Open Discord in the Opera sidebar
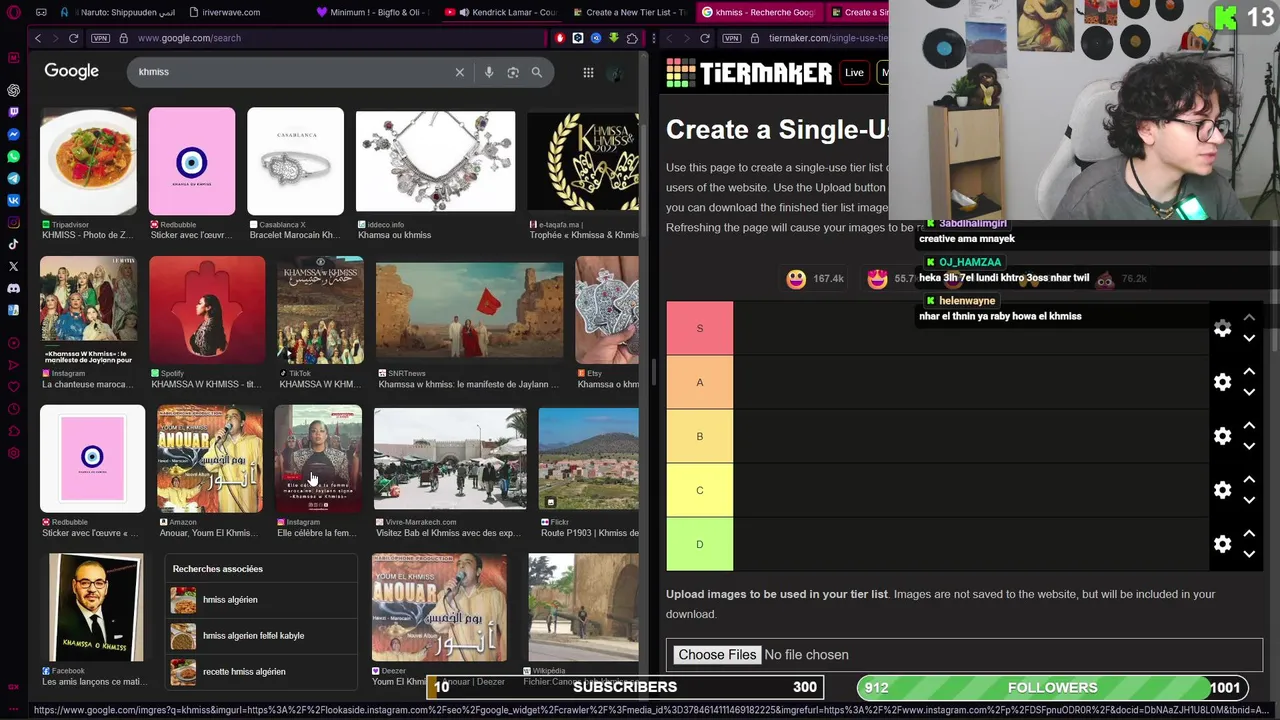 coord(13,288)
